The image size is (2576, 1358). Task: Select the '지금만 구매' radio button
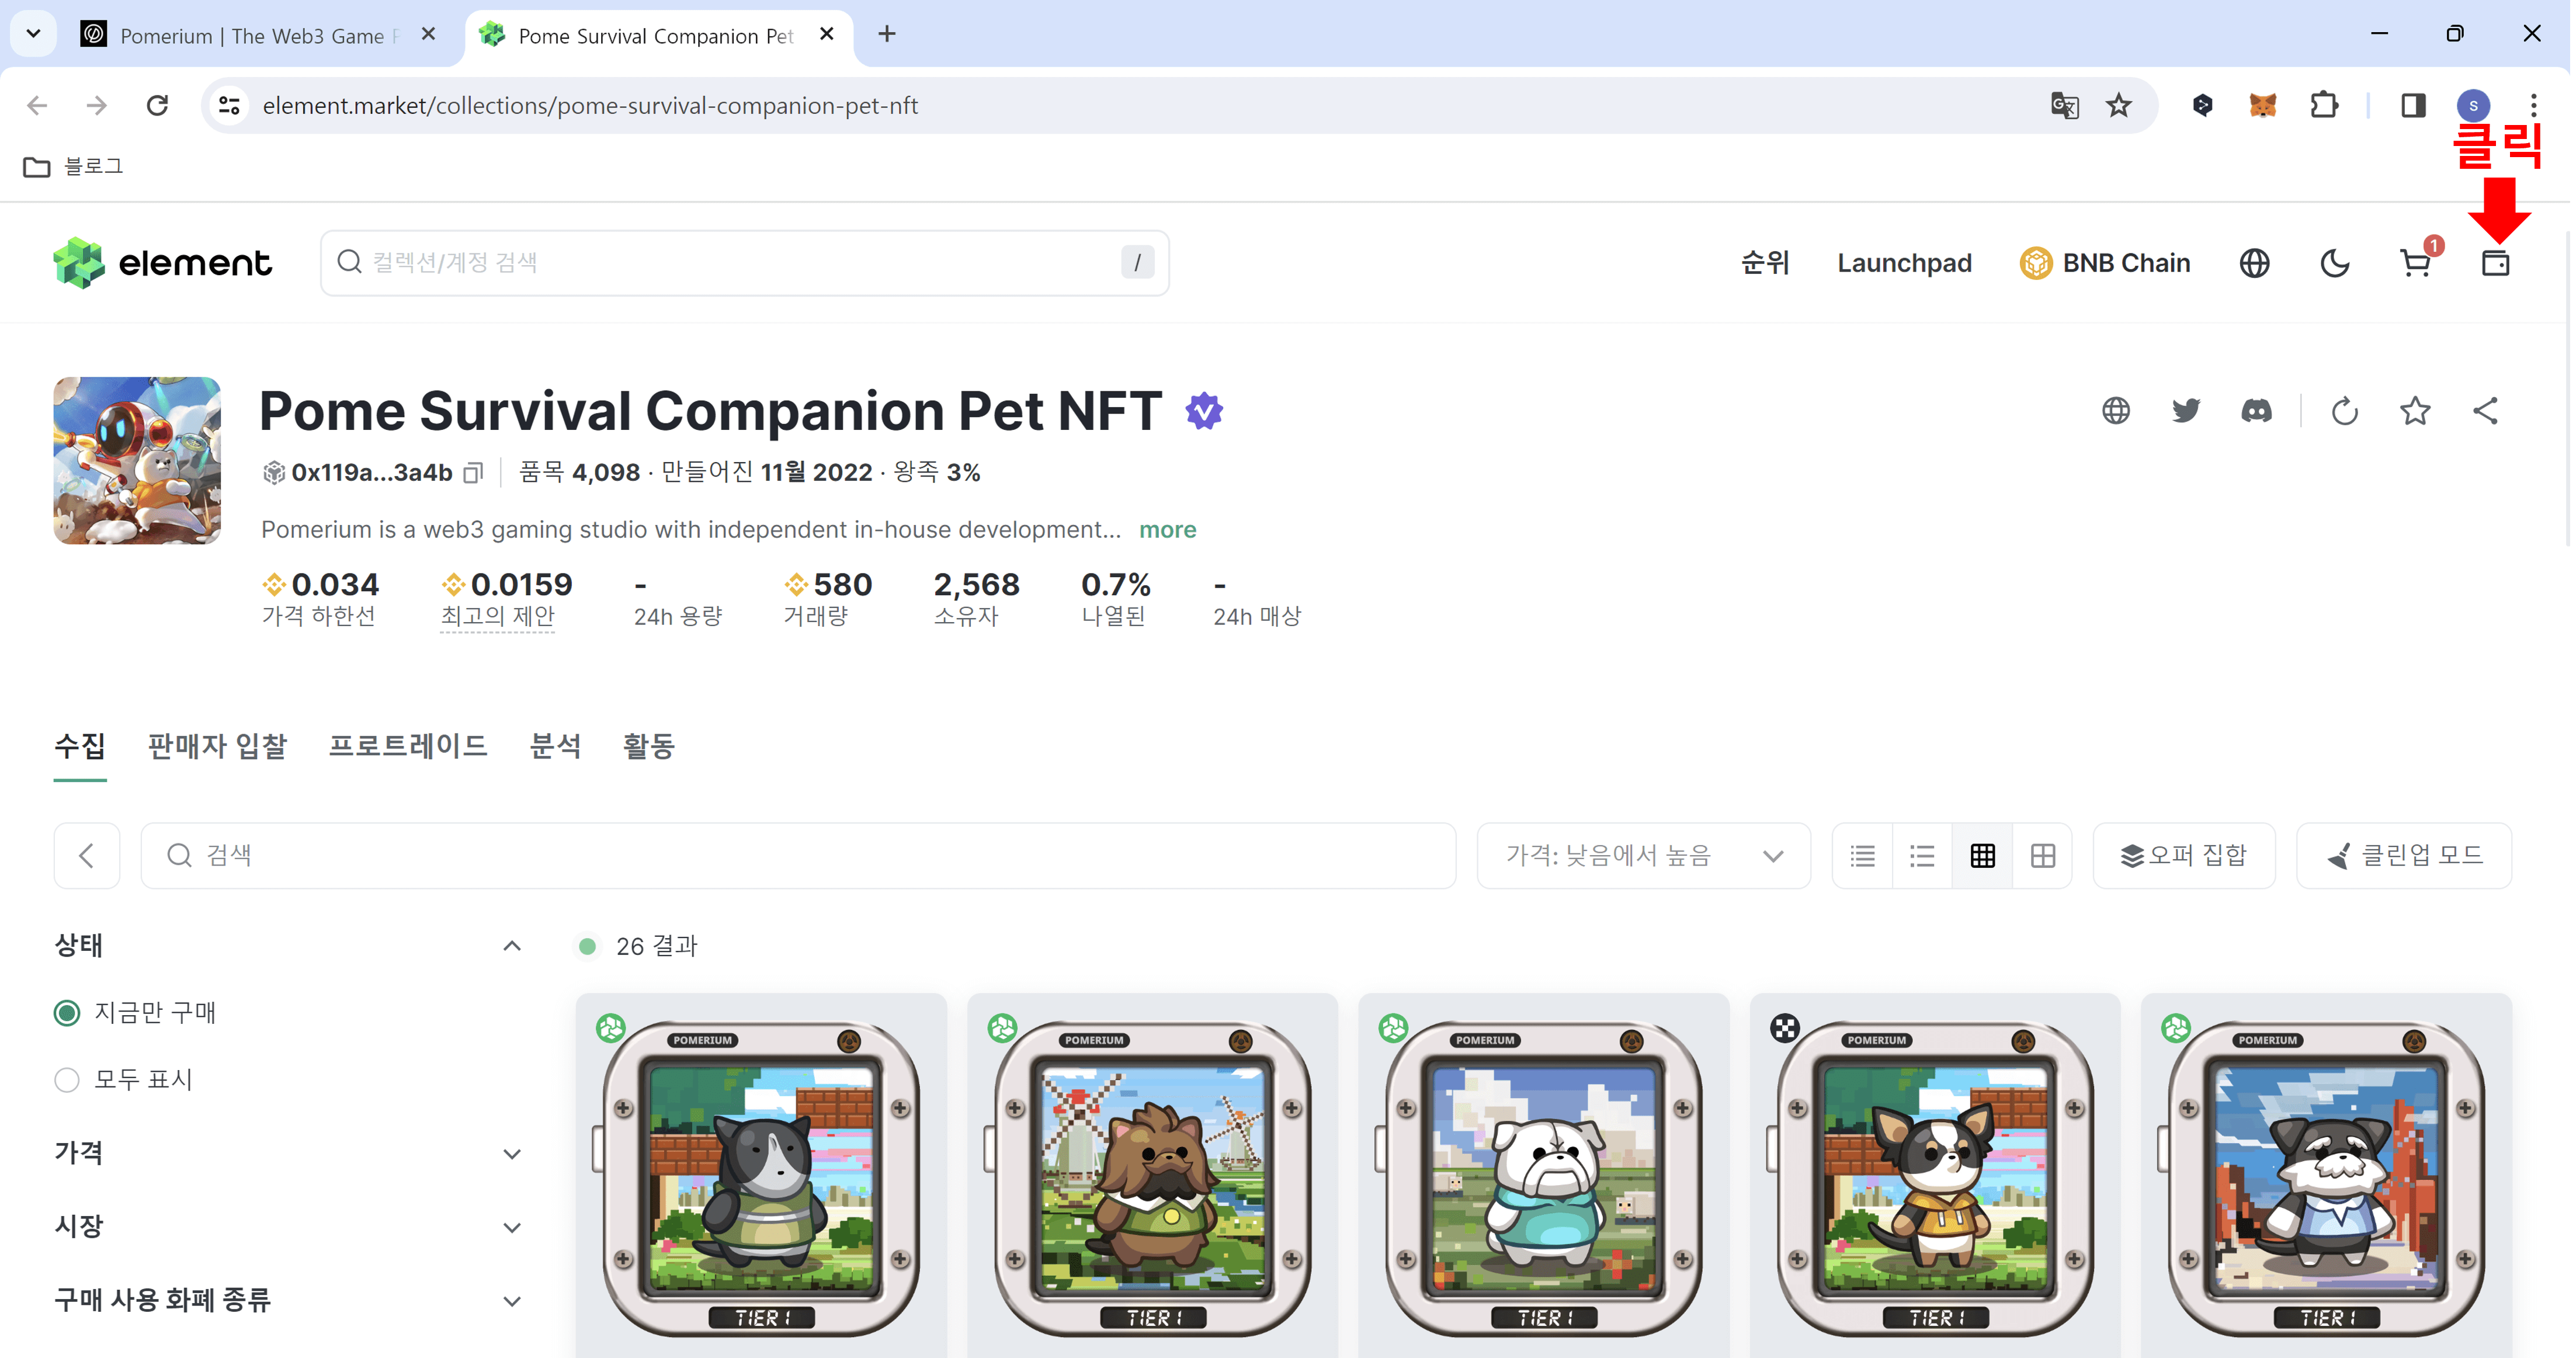click(66, 1012)
